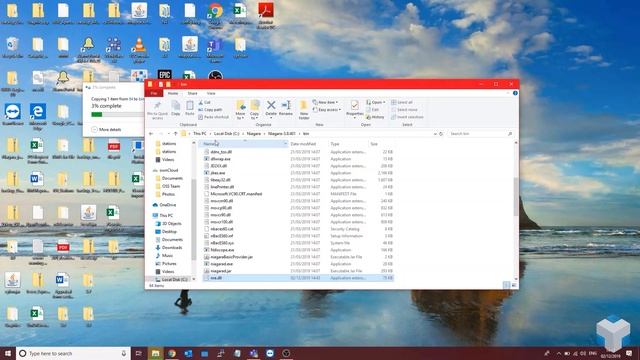The width and height of the screenshot is (640, 360).
Task: Click the Up one level arrow
Action: click(x=176, y=134)
